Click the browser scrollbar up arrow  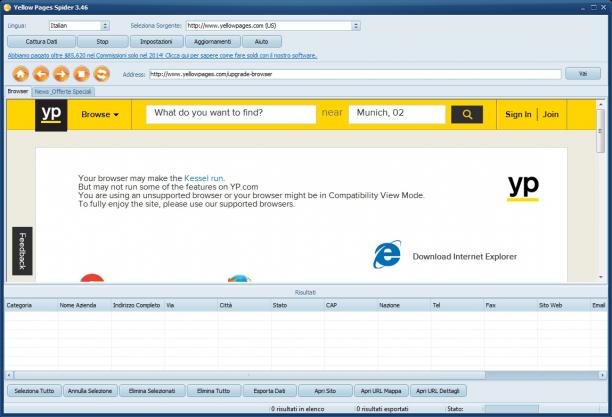601,104
